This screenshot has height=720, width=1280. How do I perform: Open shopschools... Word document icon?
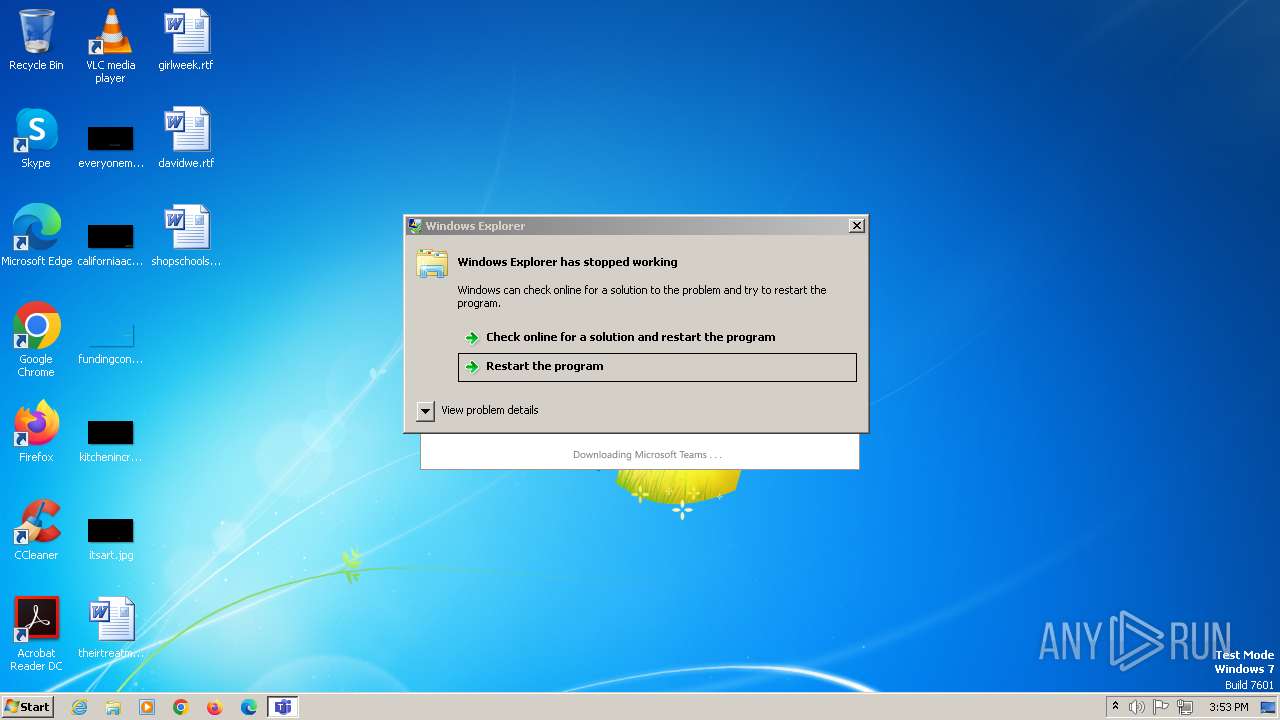[186, 236]
